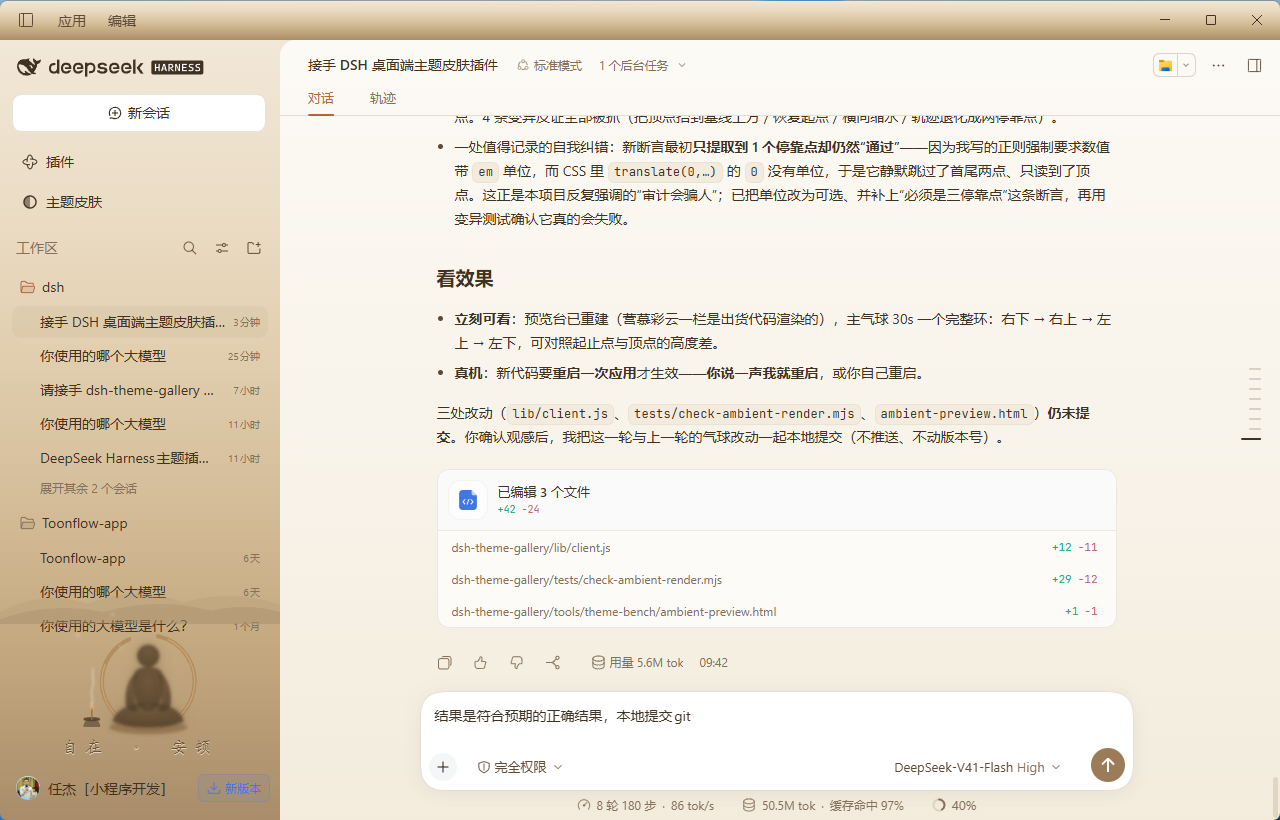
Task: Click the 用量 5.6M tok usage indicator
Action: (637, 662)
